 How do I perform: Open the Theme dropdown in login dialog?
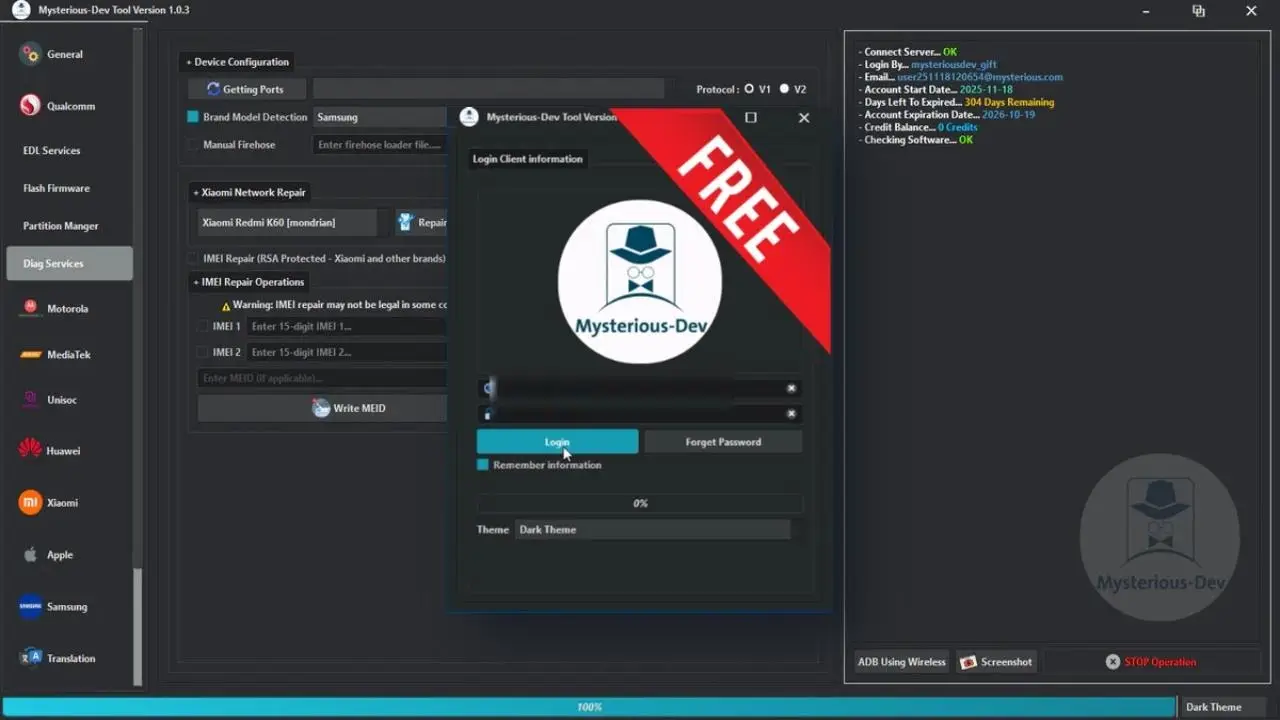[x=653, y=530]
